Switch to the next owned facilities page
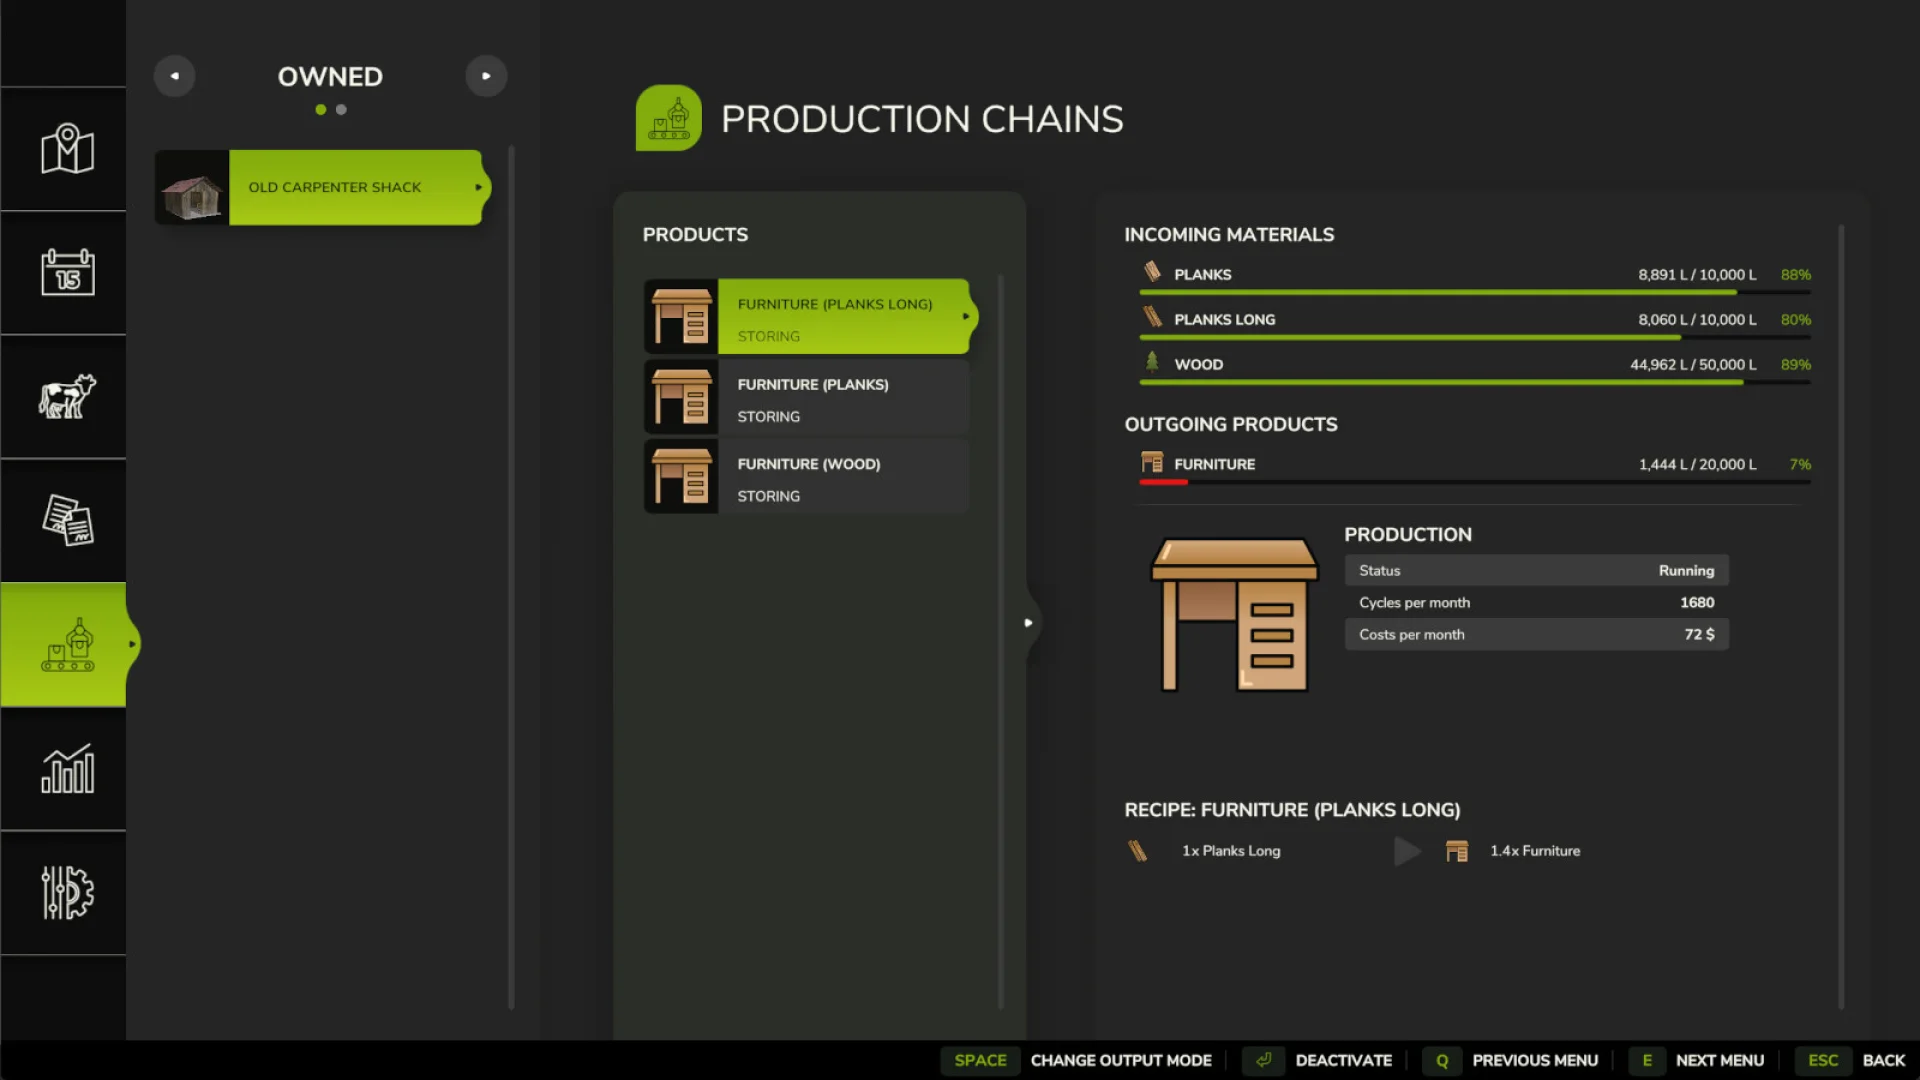The width and height of the screenshot is (1920, 1080). 487,75
